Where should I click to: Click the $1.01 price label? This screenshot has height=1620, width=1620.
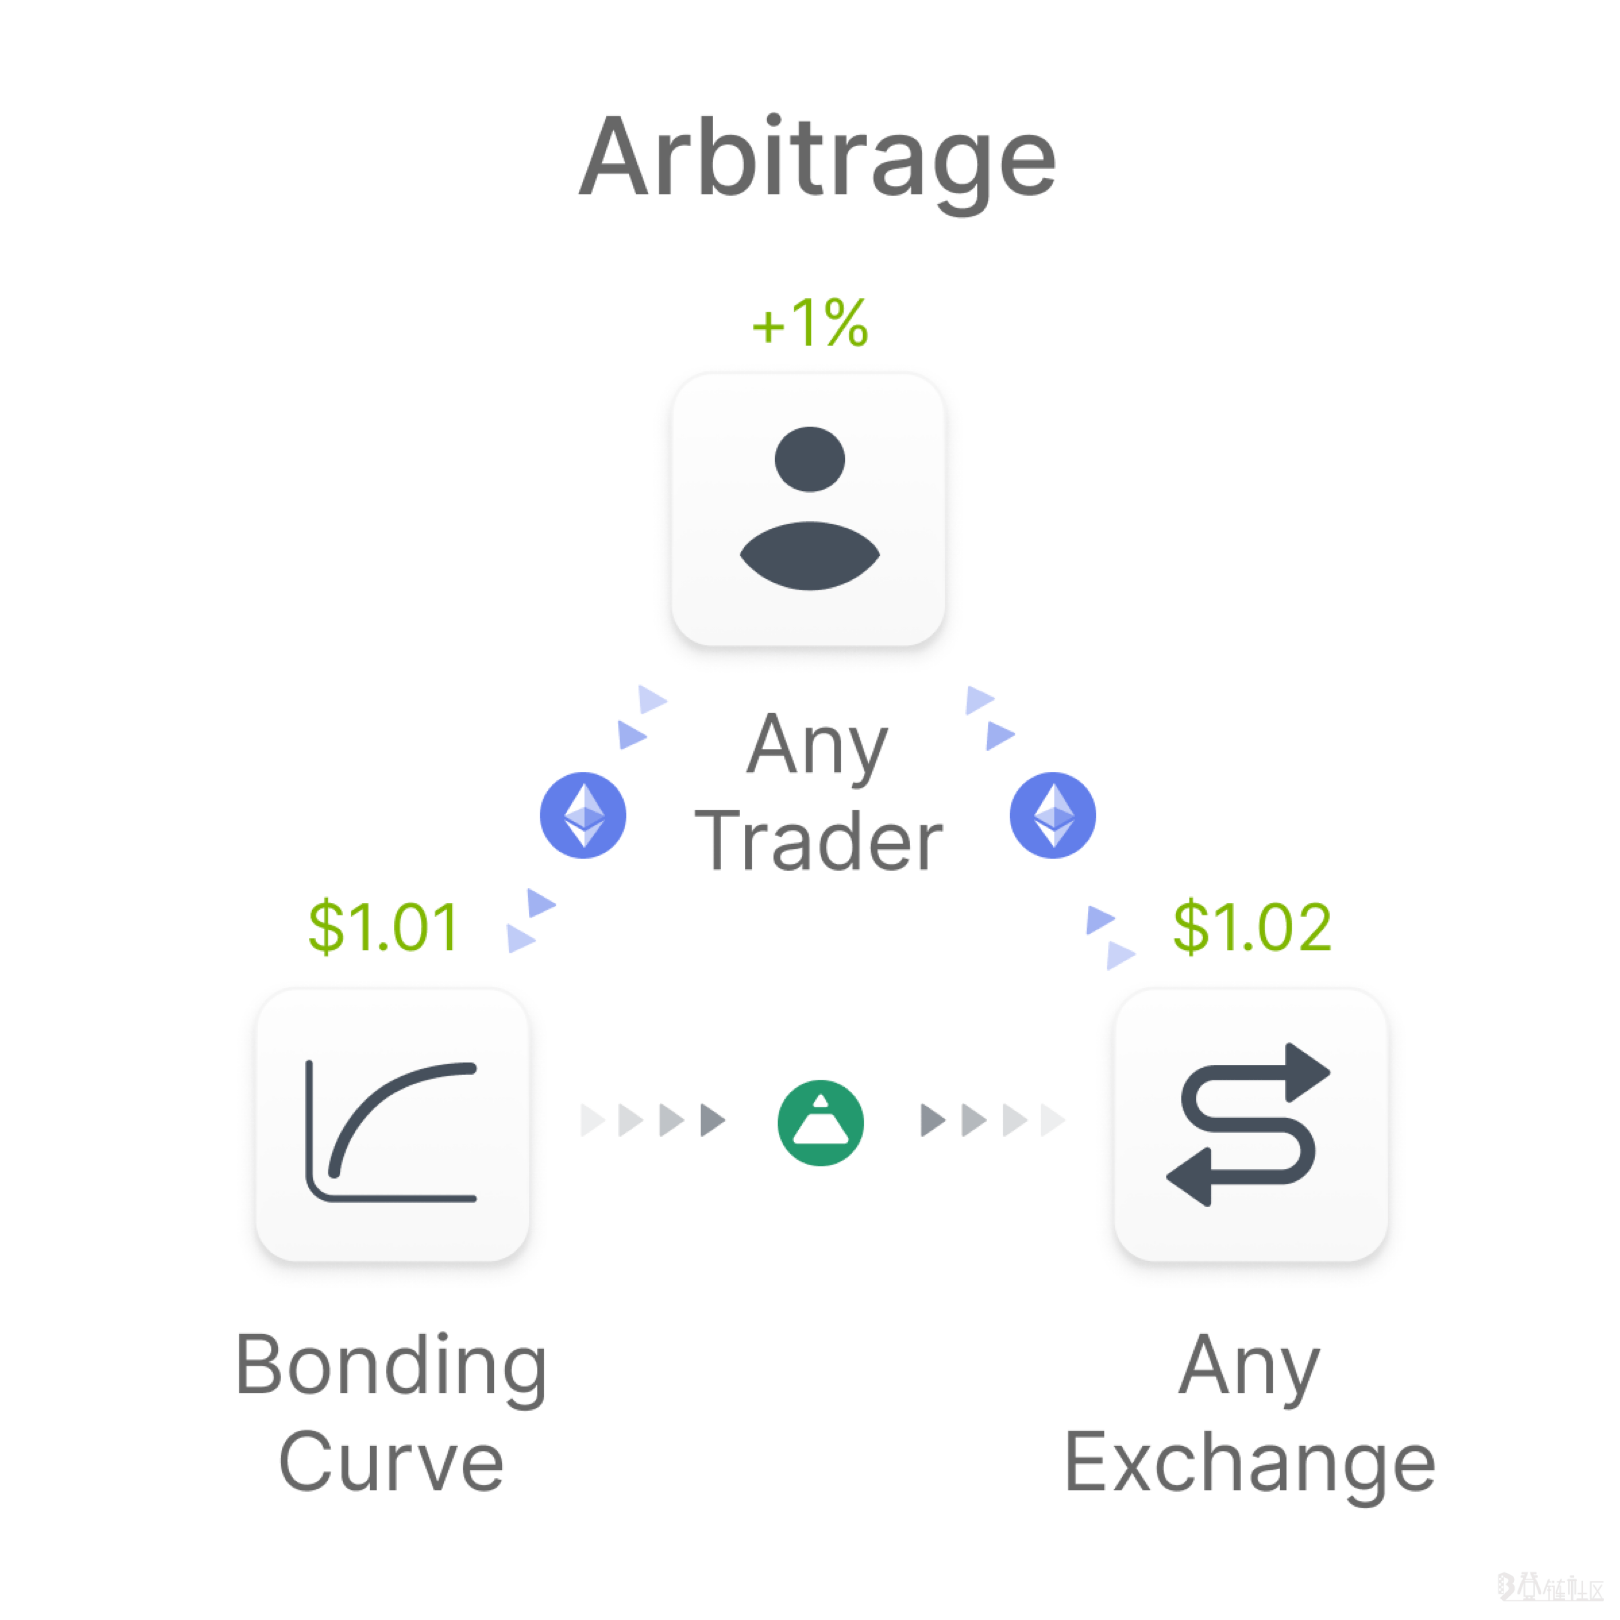point(383,927)
